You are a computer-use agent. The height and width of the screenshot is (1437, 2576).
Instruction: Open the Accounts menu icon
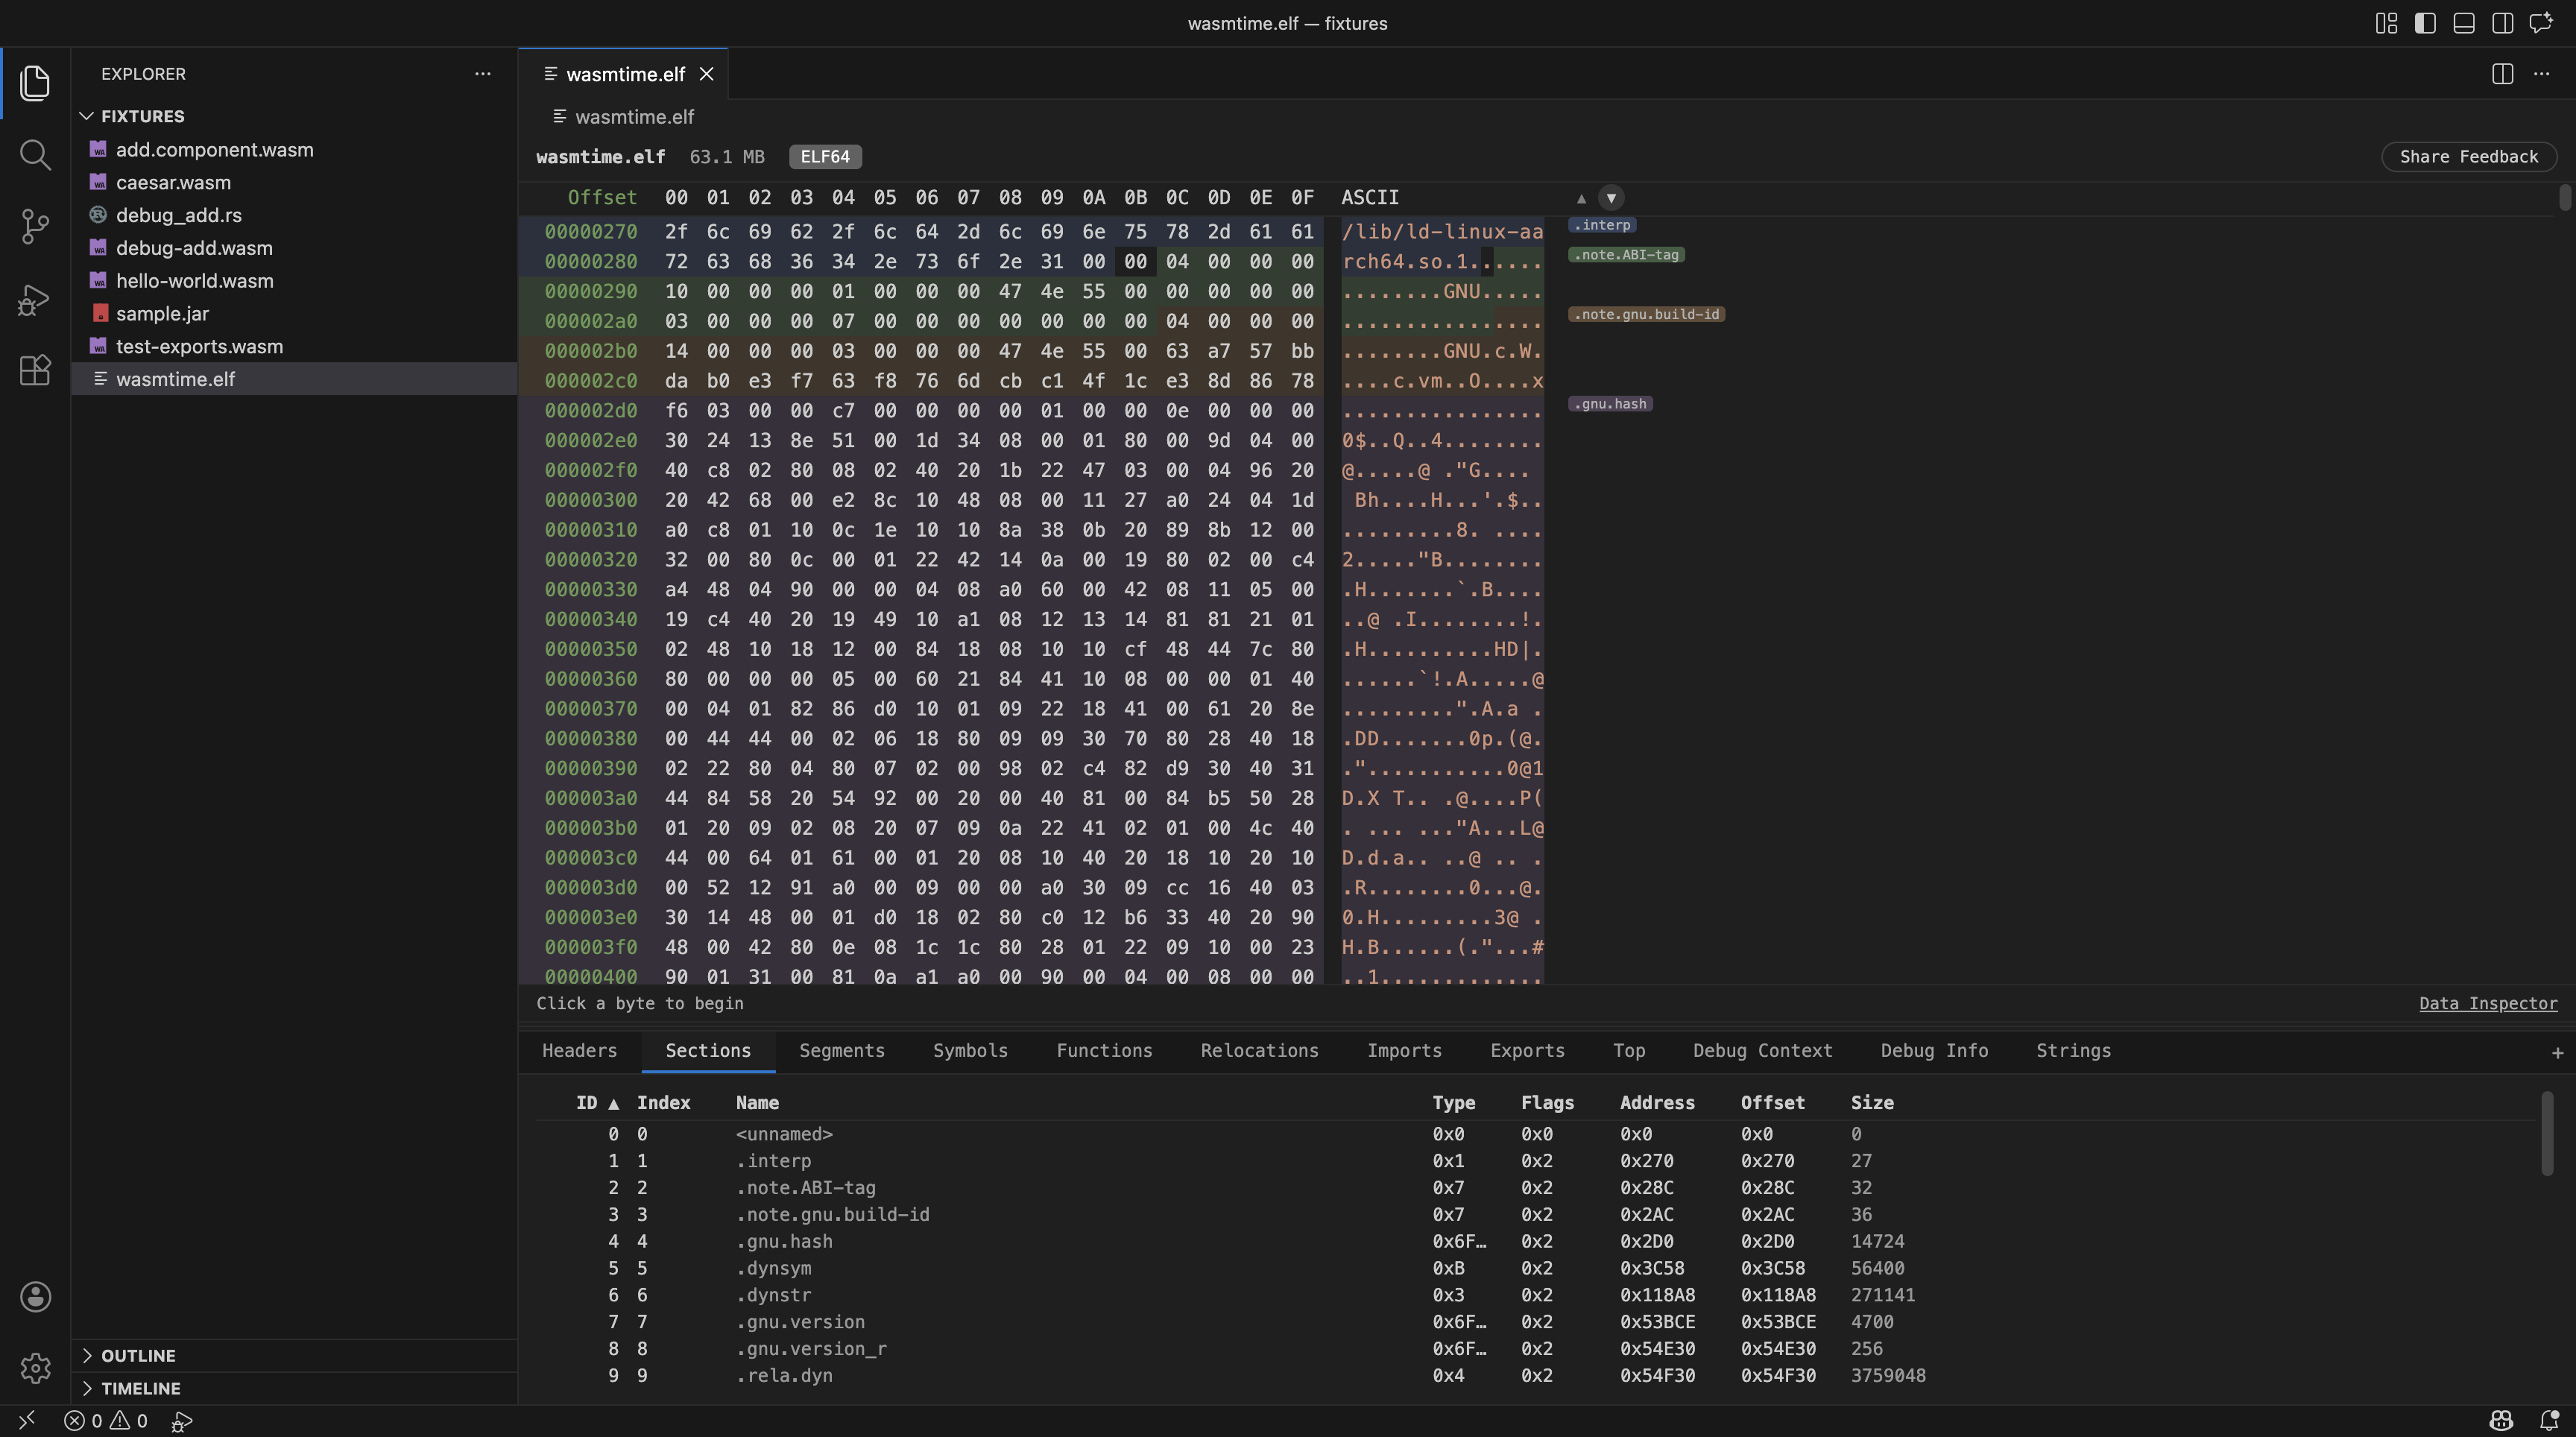[35, 1297]
